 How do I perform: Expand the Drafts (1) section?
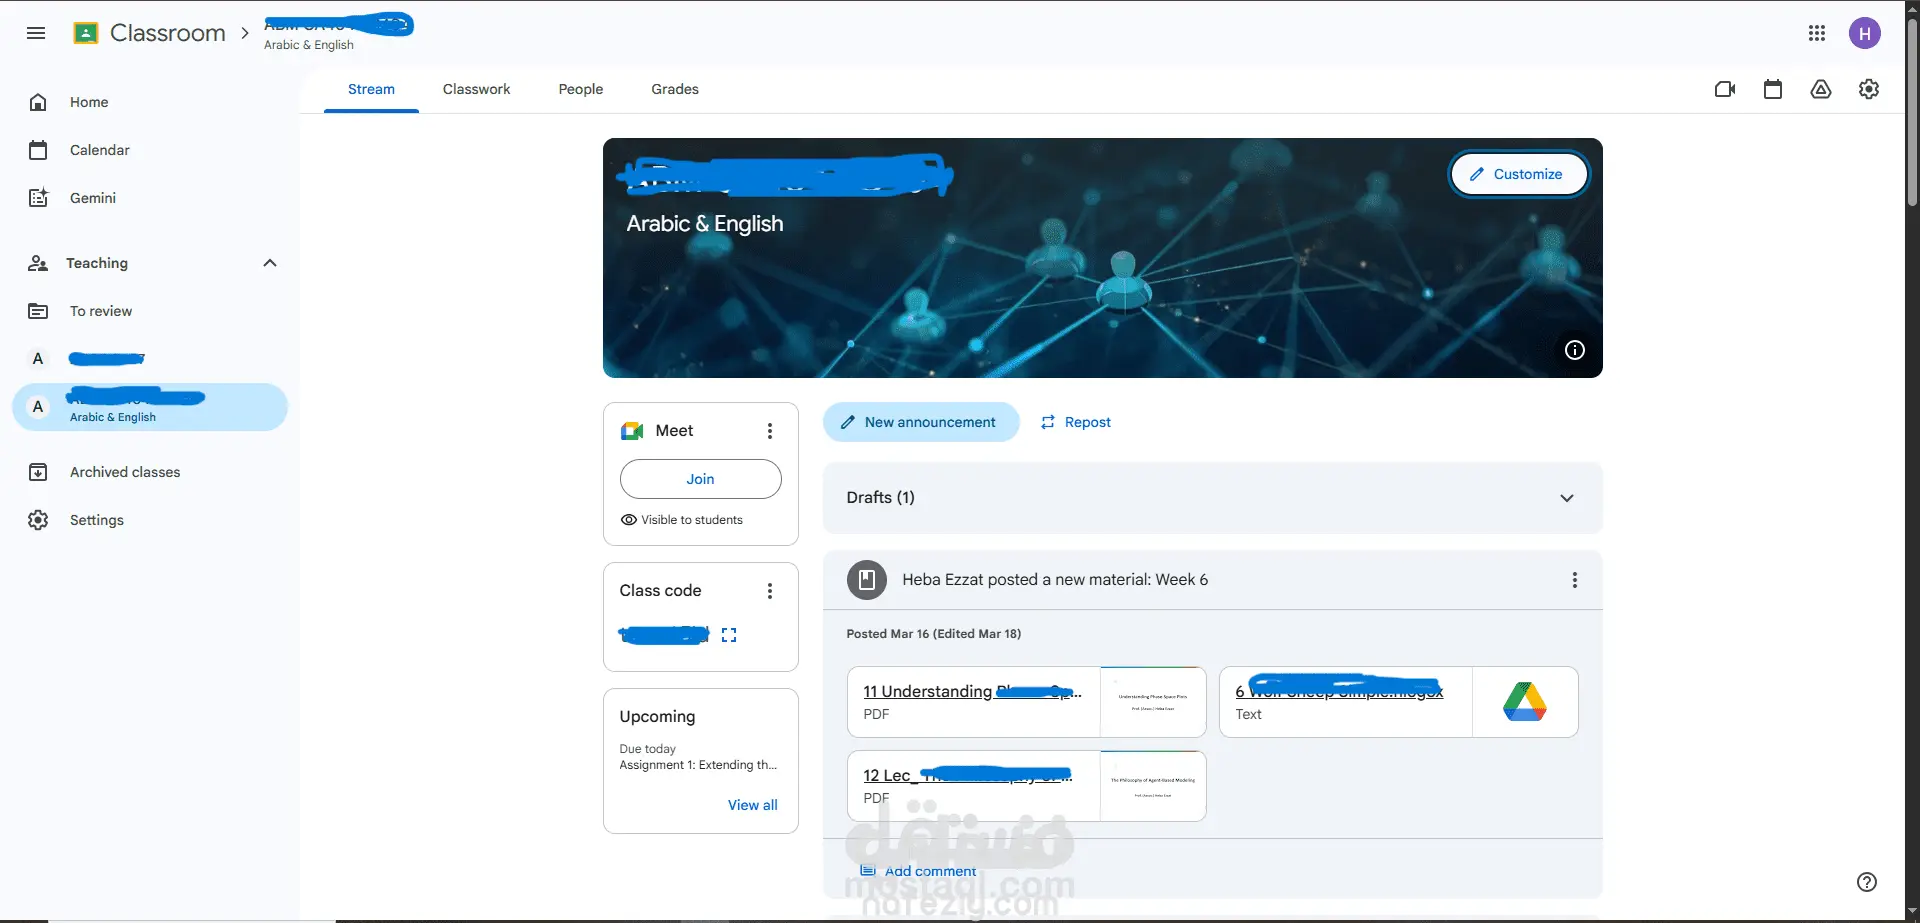tap(1567, 498)
